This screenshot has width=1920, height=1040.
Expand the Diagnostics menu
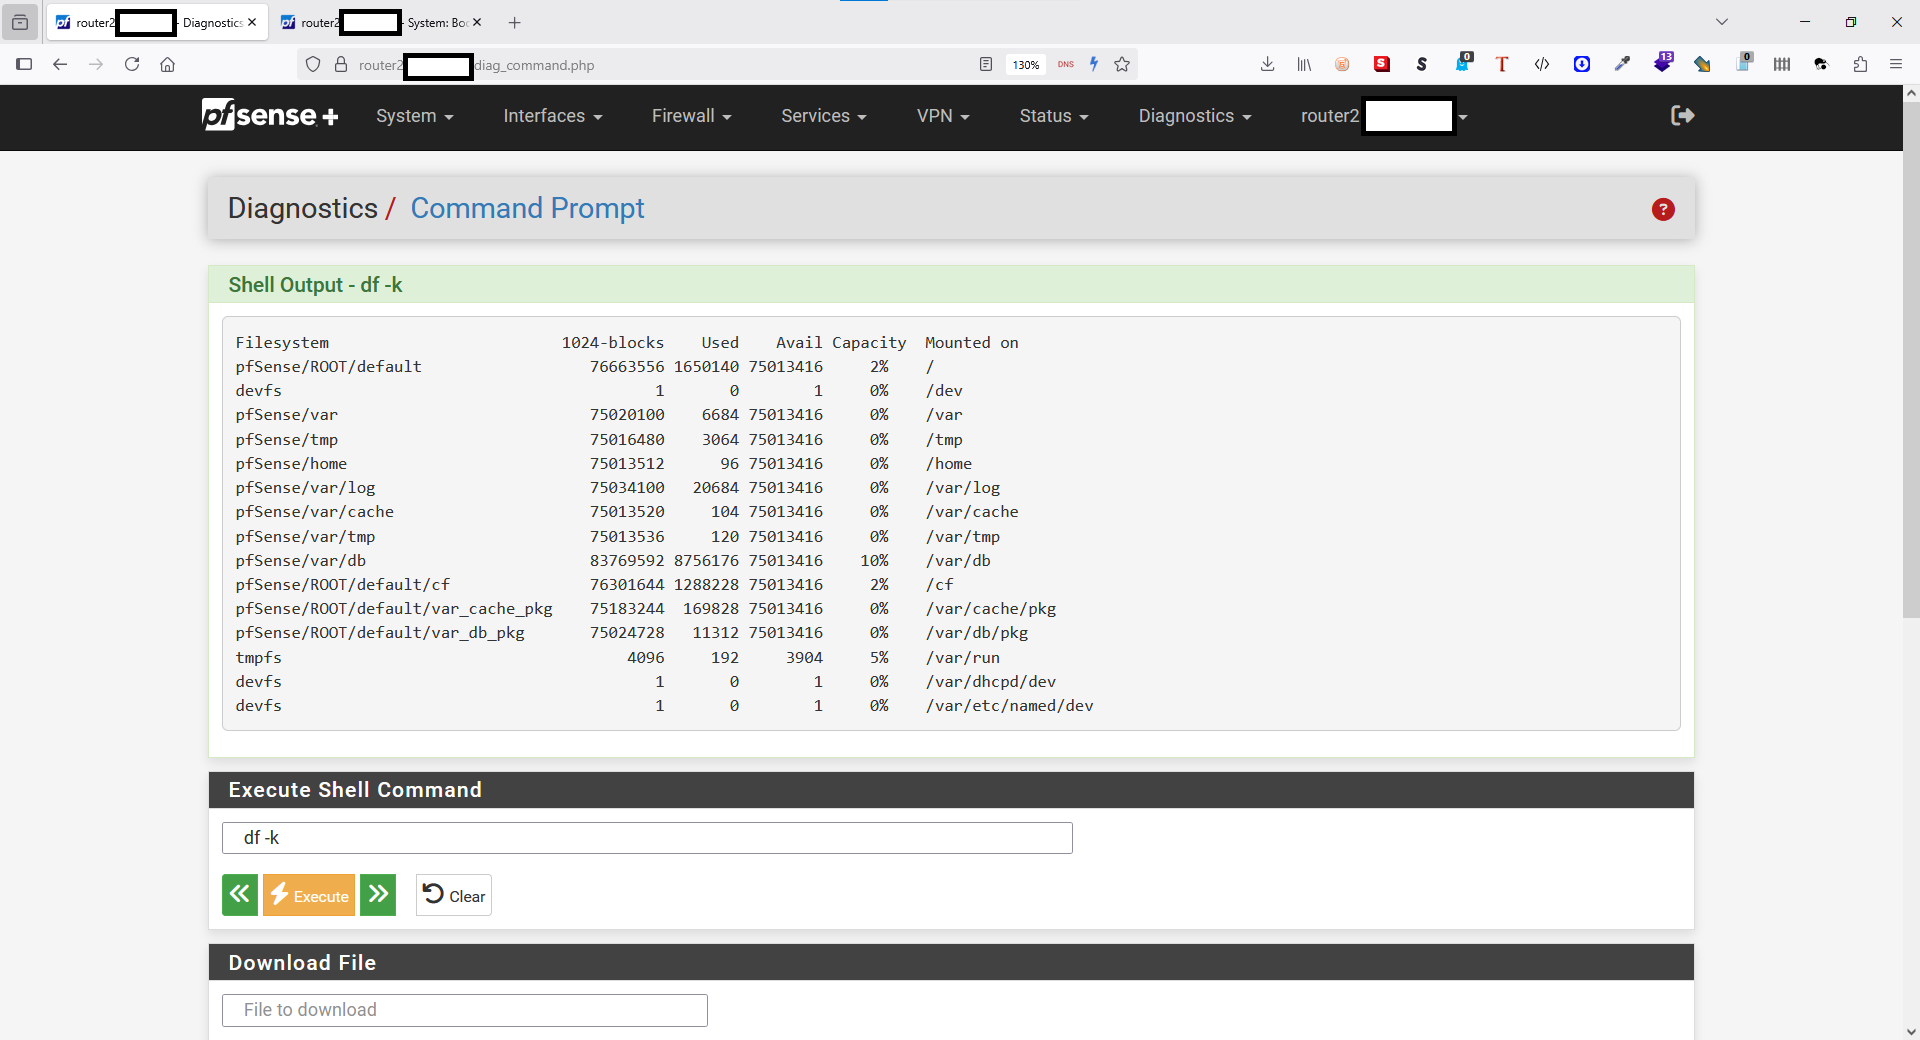coord(1194,116)
